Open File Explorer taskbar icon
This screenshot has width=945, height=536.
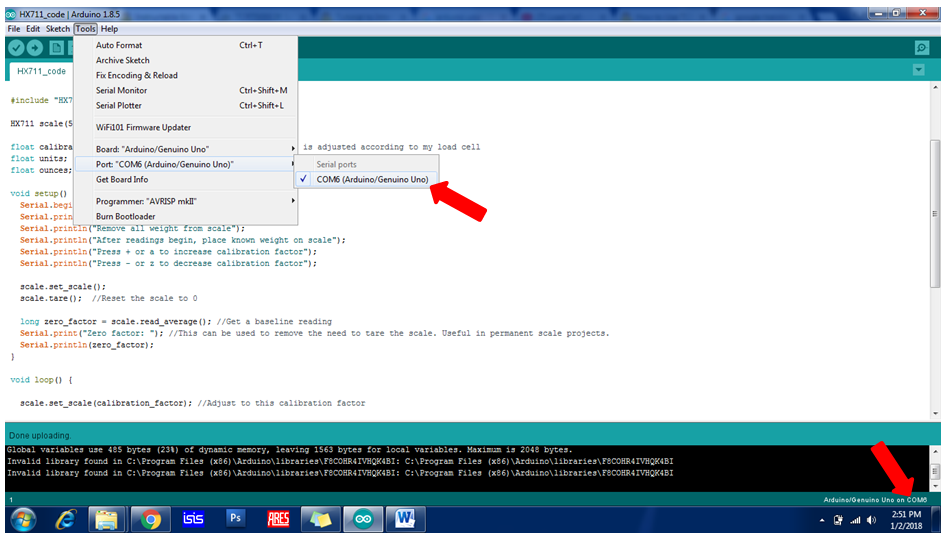click(107, 519)
